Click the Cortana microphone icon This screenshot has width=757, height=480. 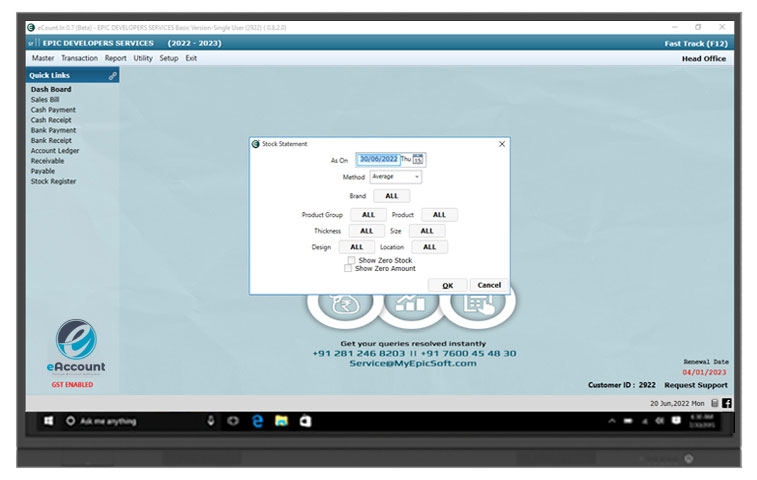tap(211, 421)
